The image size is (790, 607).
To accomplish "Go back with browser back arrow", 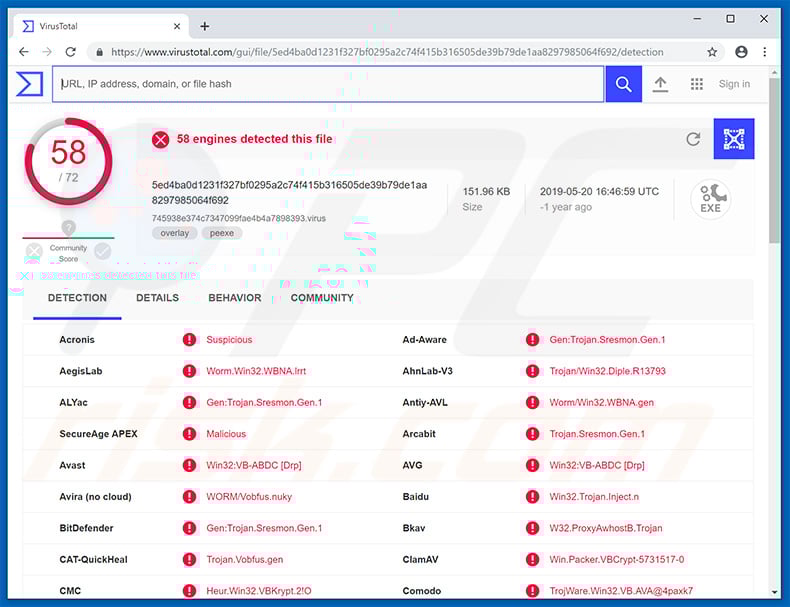I will tap(24, 52).
